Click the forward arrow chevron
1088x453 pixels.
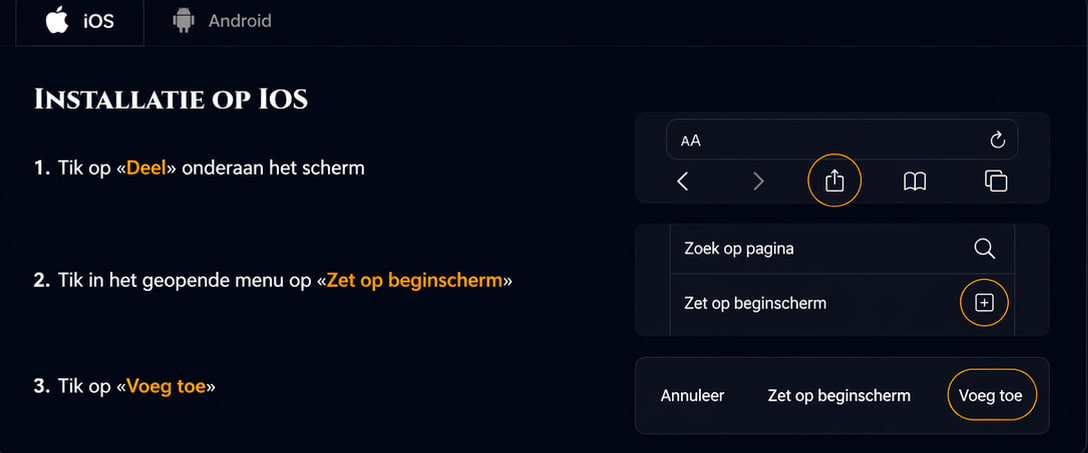pos(758,181)
